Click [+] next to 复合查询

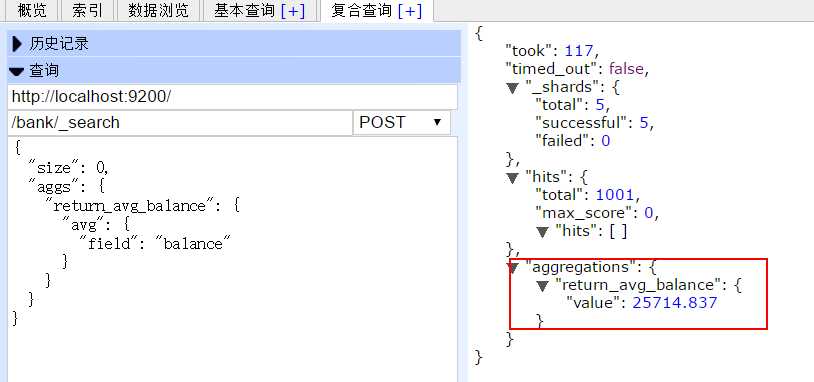pos(410,11)
